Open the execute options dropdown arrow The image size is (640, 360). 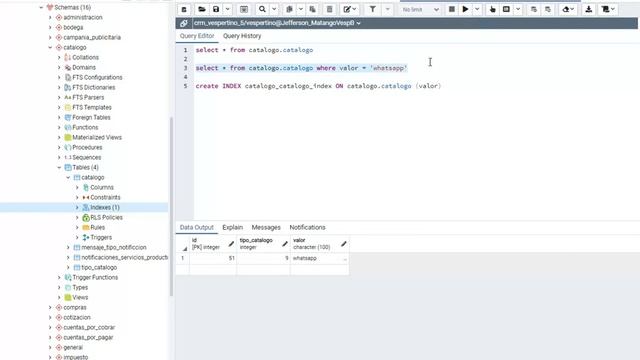tap(477, 9)
